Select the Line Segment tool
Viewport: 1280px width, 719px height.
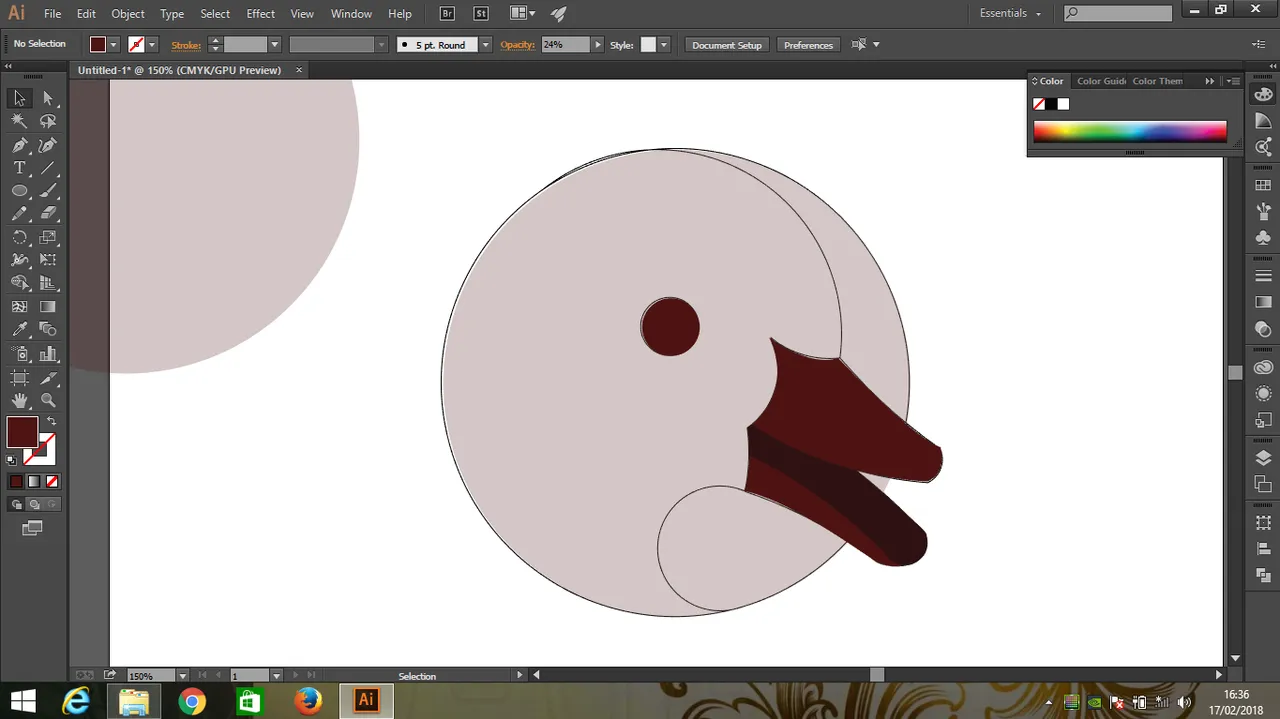point(48,168)
